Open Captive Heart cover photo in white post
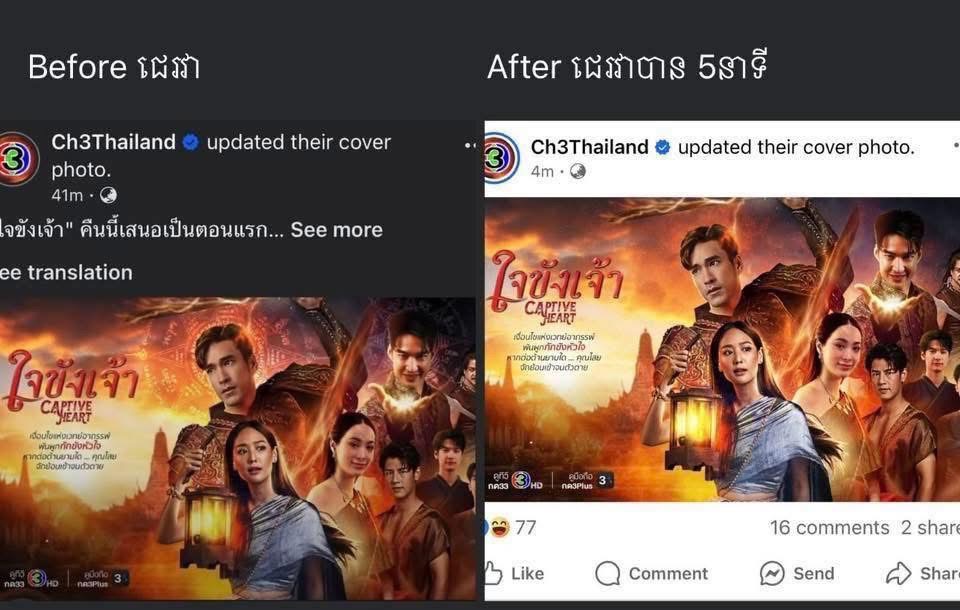Screen dimensions: 960x610 click(722, 350)
